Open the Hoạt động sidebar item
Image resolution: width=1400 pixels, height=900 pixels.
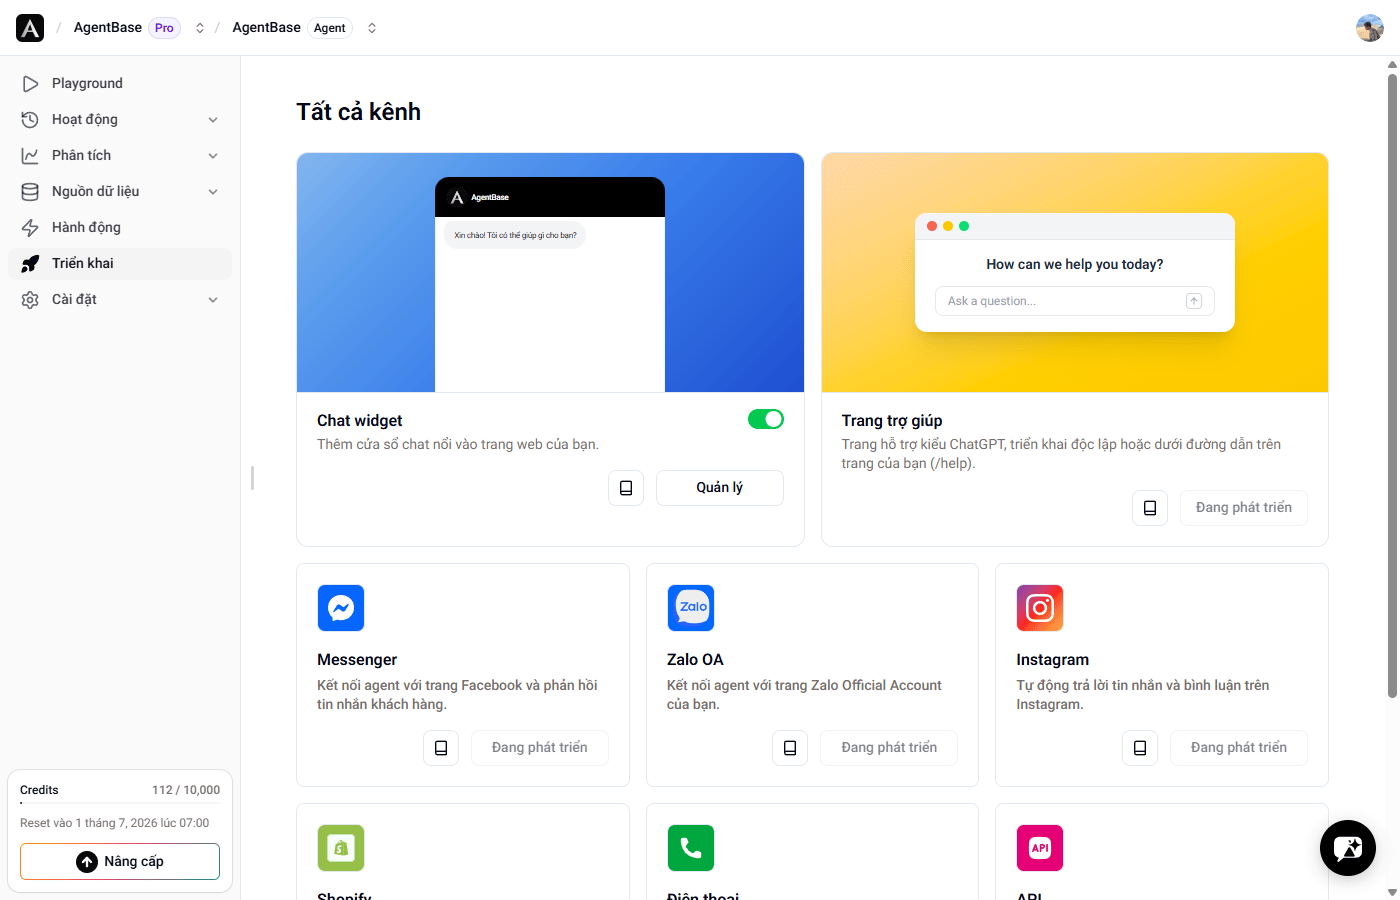click(x=120, y=120)
